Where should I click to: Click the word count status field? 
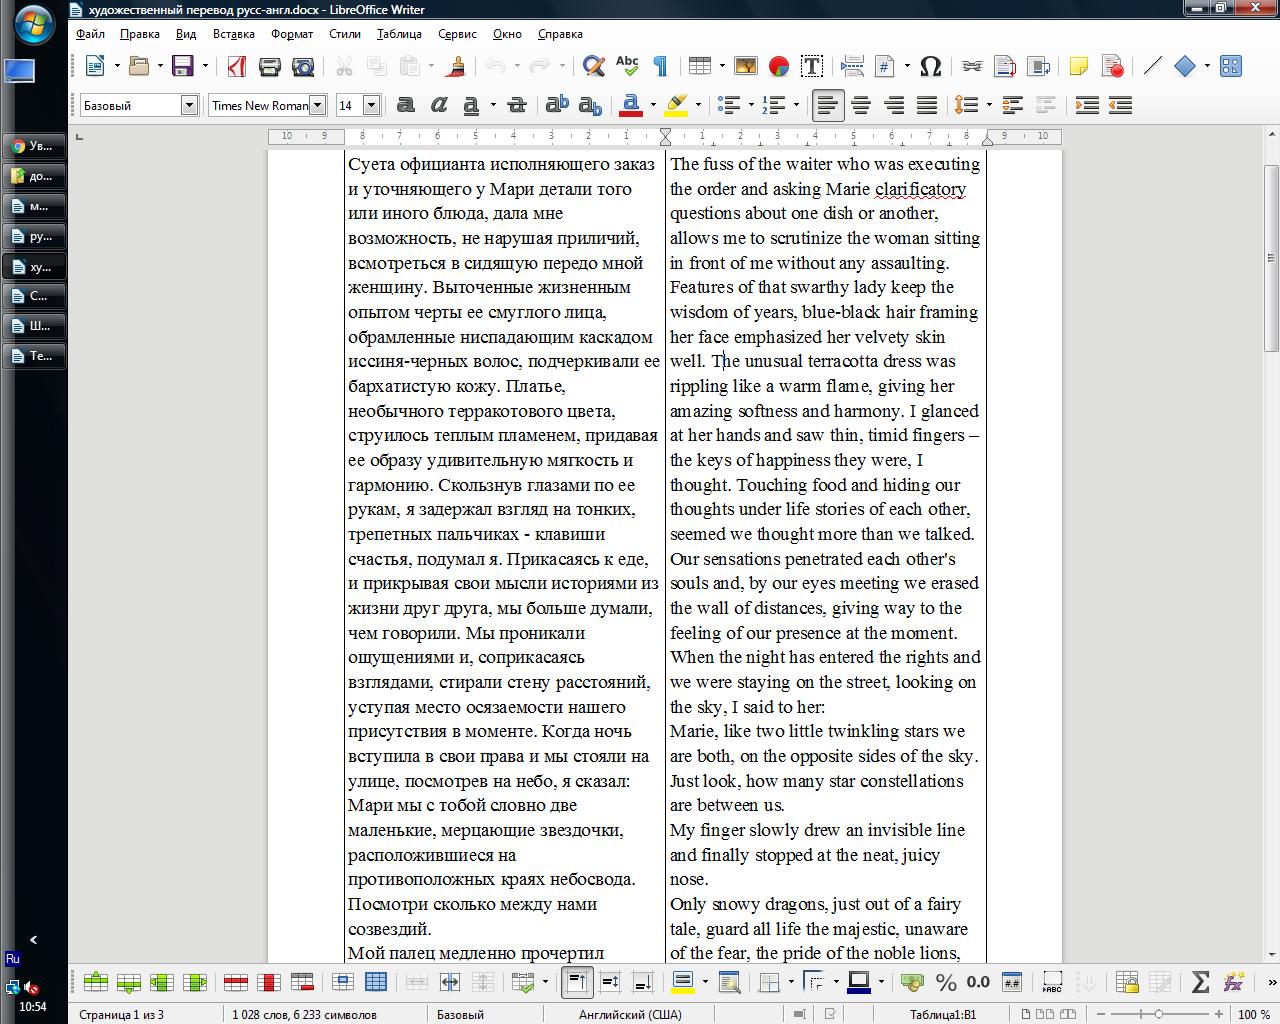304,1014
